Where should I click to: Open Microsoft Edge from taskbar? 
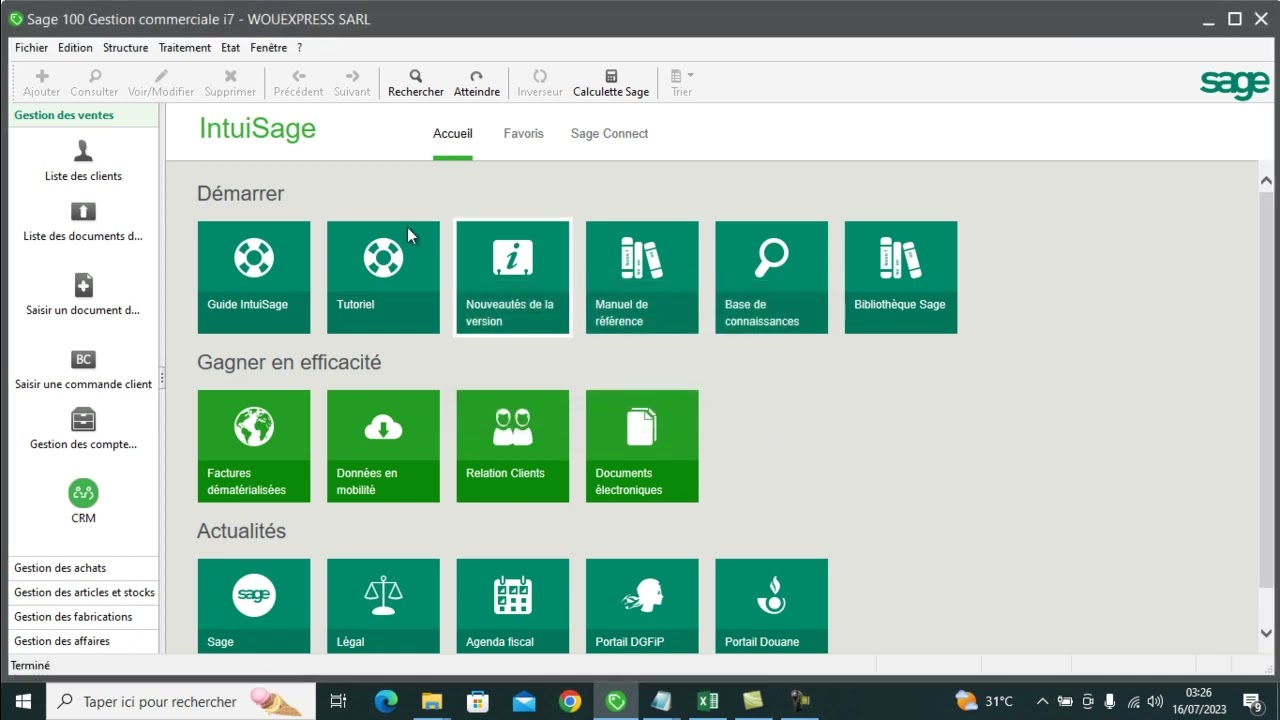pyautogui.click(x=386, y=701)
